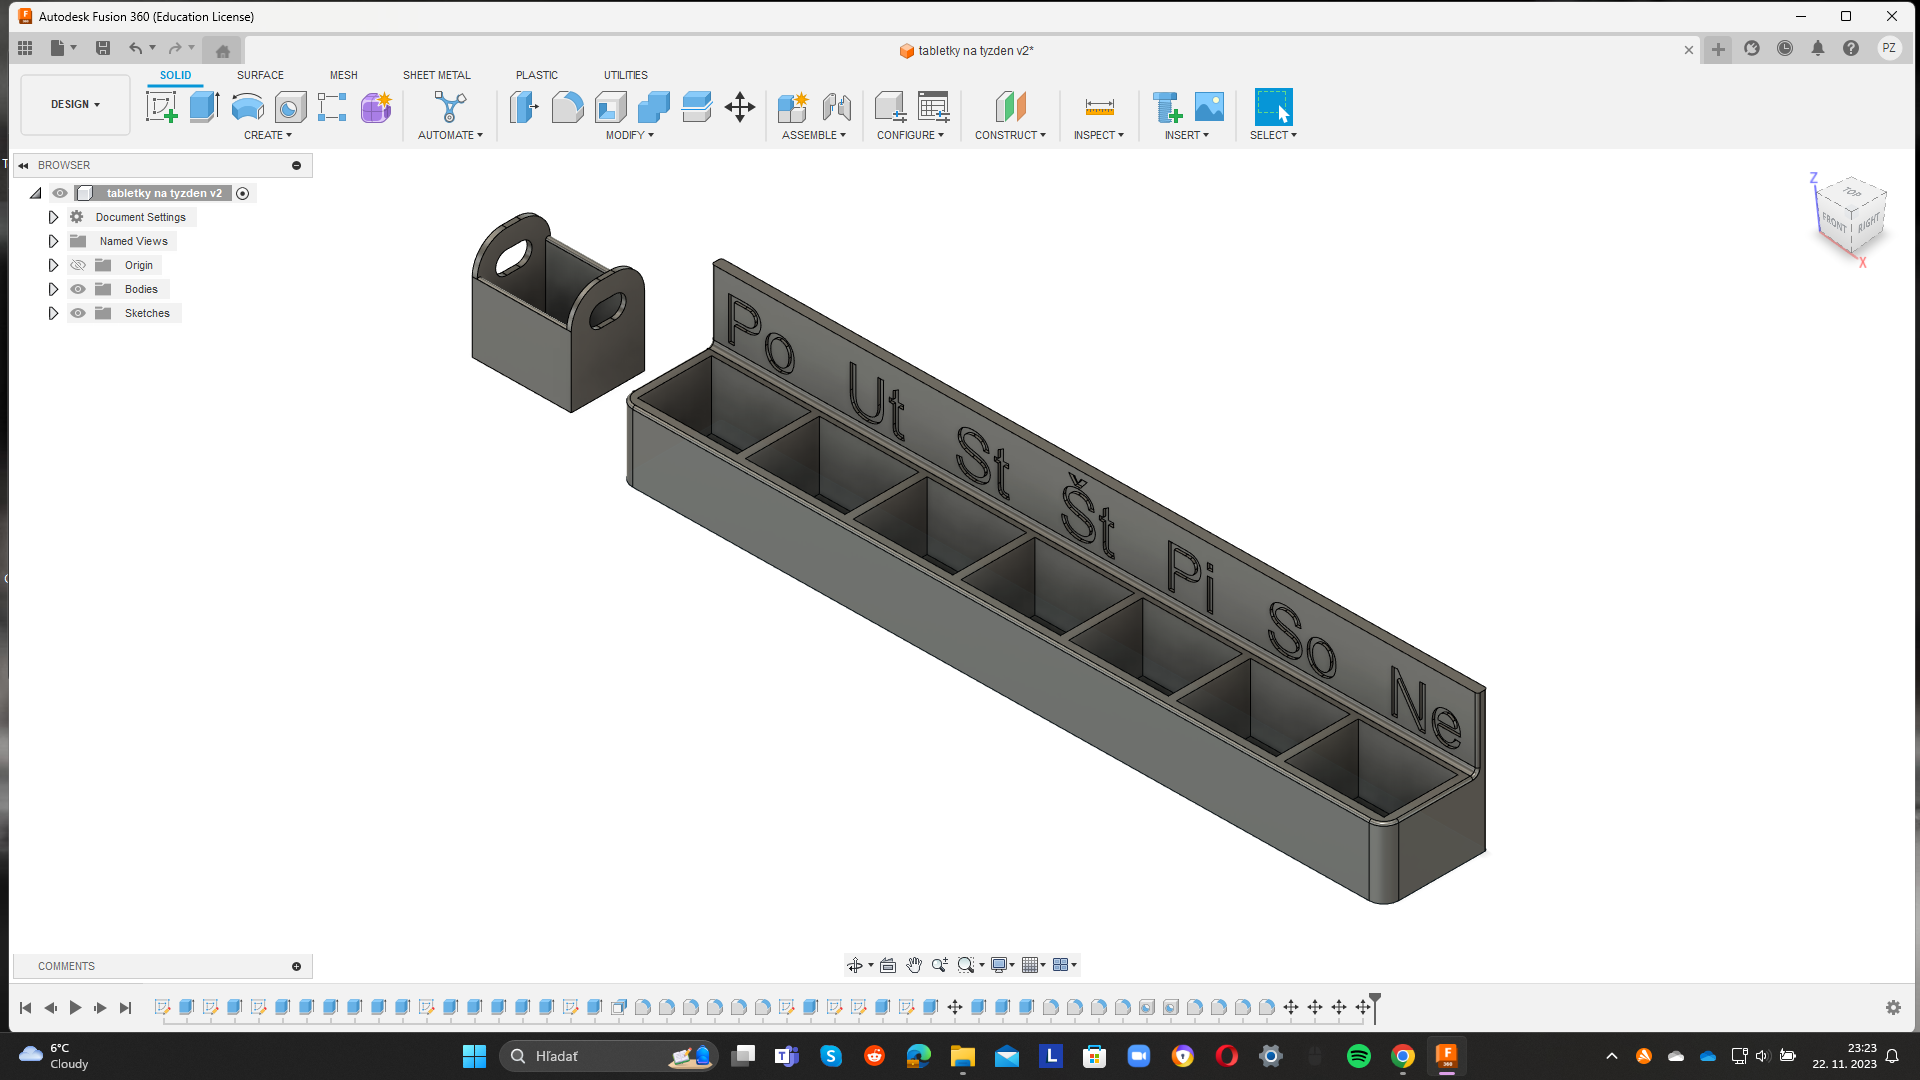Toggle visibility of Origin folder

point(78,265)
